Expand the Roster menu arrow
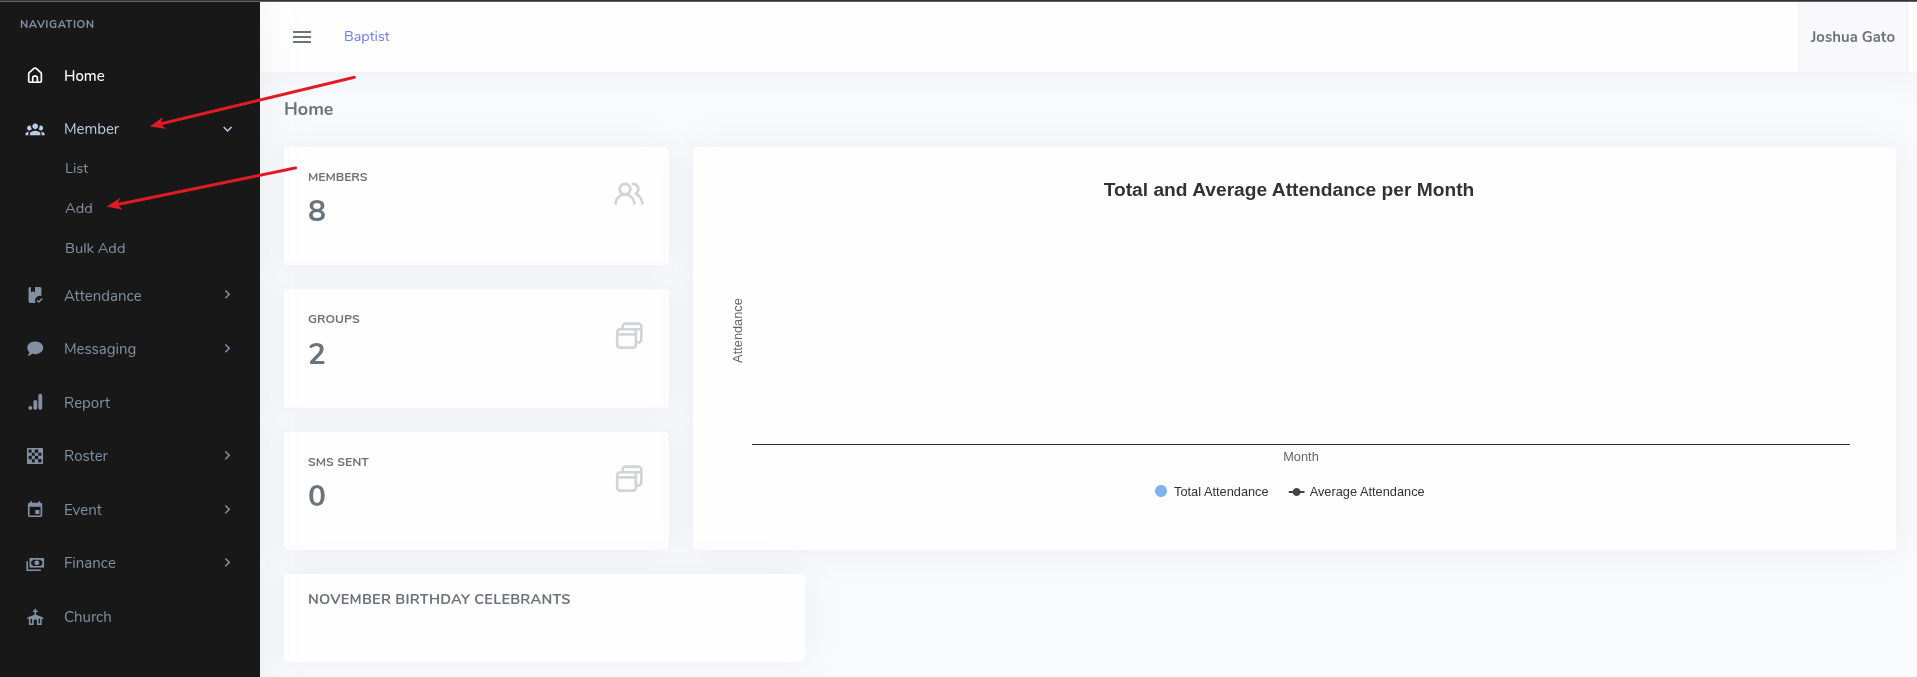 pyautogui.click(x=227, y=456)
